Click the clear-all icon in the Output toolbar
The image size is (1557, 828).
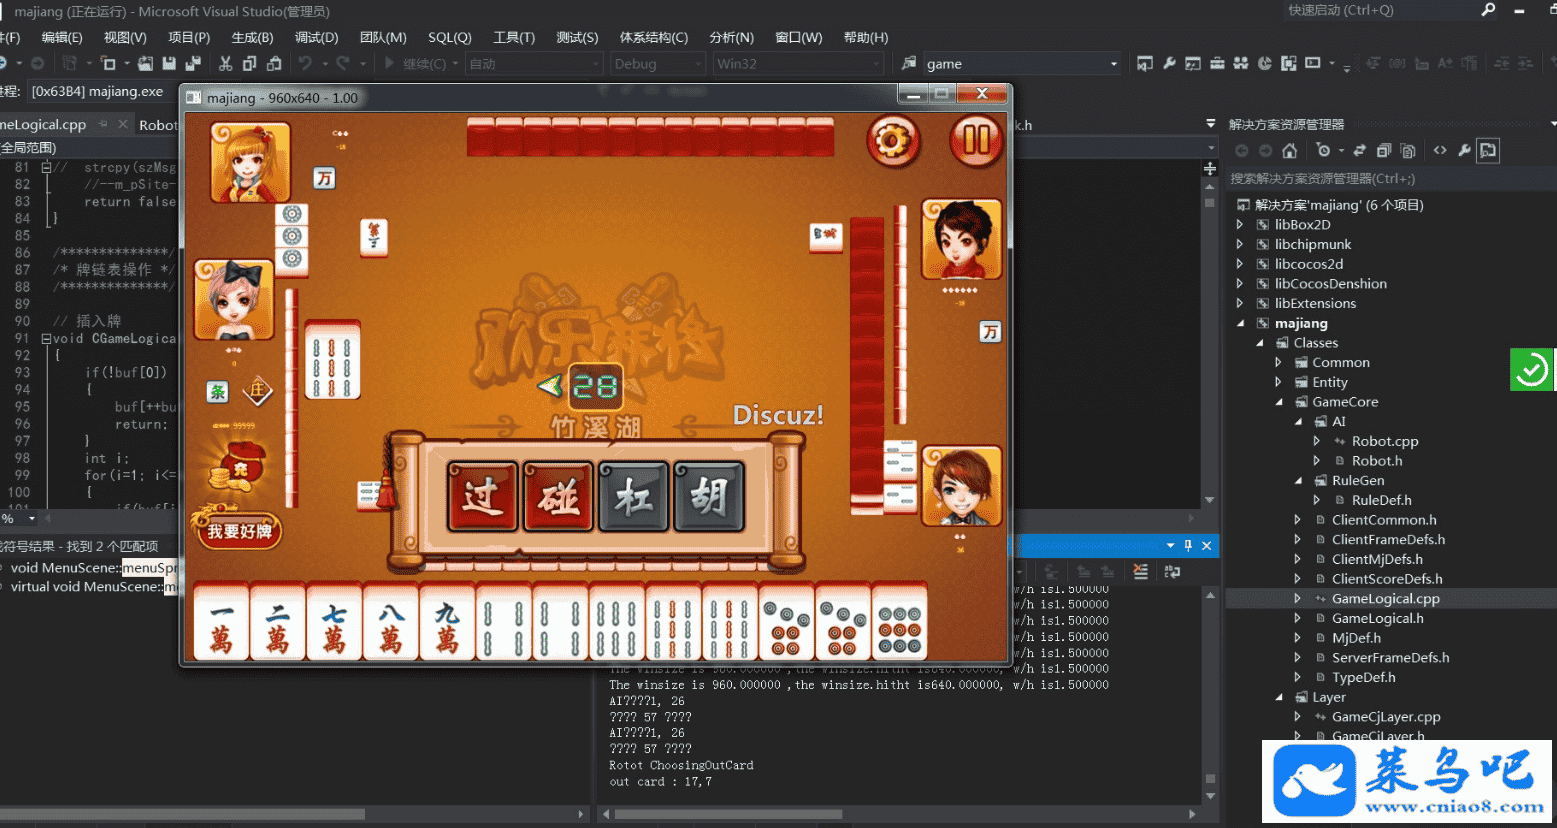point(1140,572)
